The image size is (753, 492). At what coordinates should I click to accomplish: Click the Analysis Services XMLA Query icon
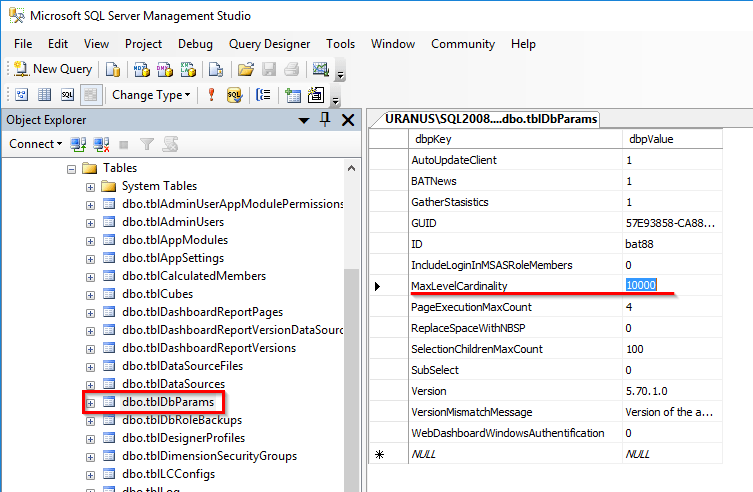[188, 70]
